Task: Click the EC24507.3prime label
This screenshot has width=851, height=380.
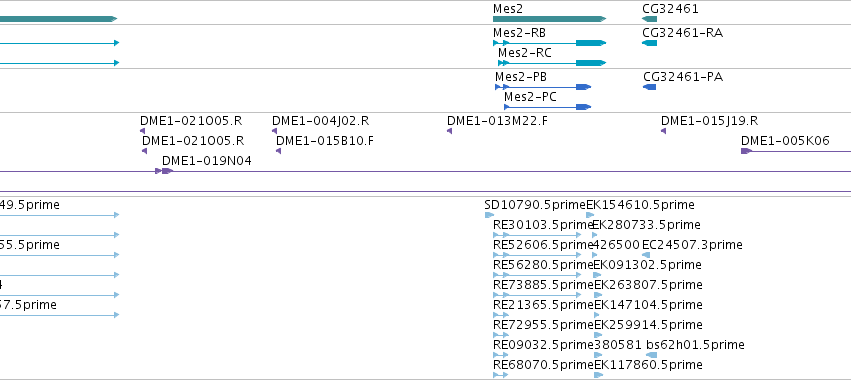Action: 692,245
